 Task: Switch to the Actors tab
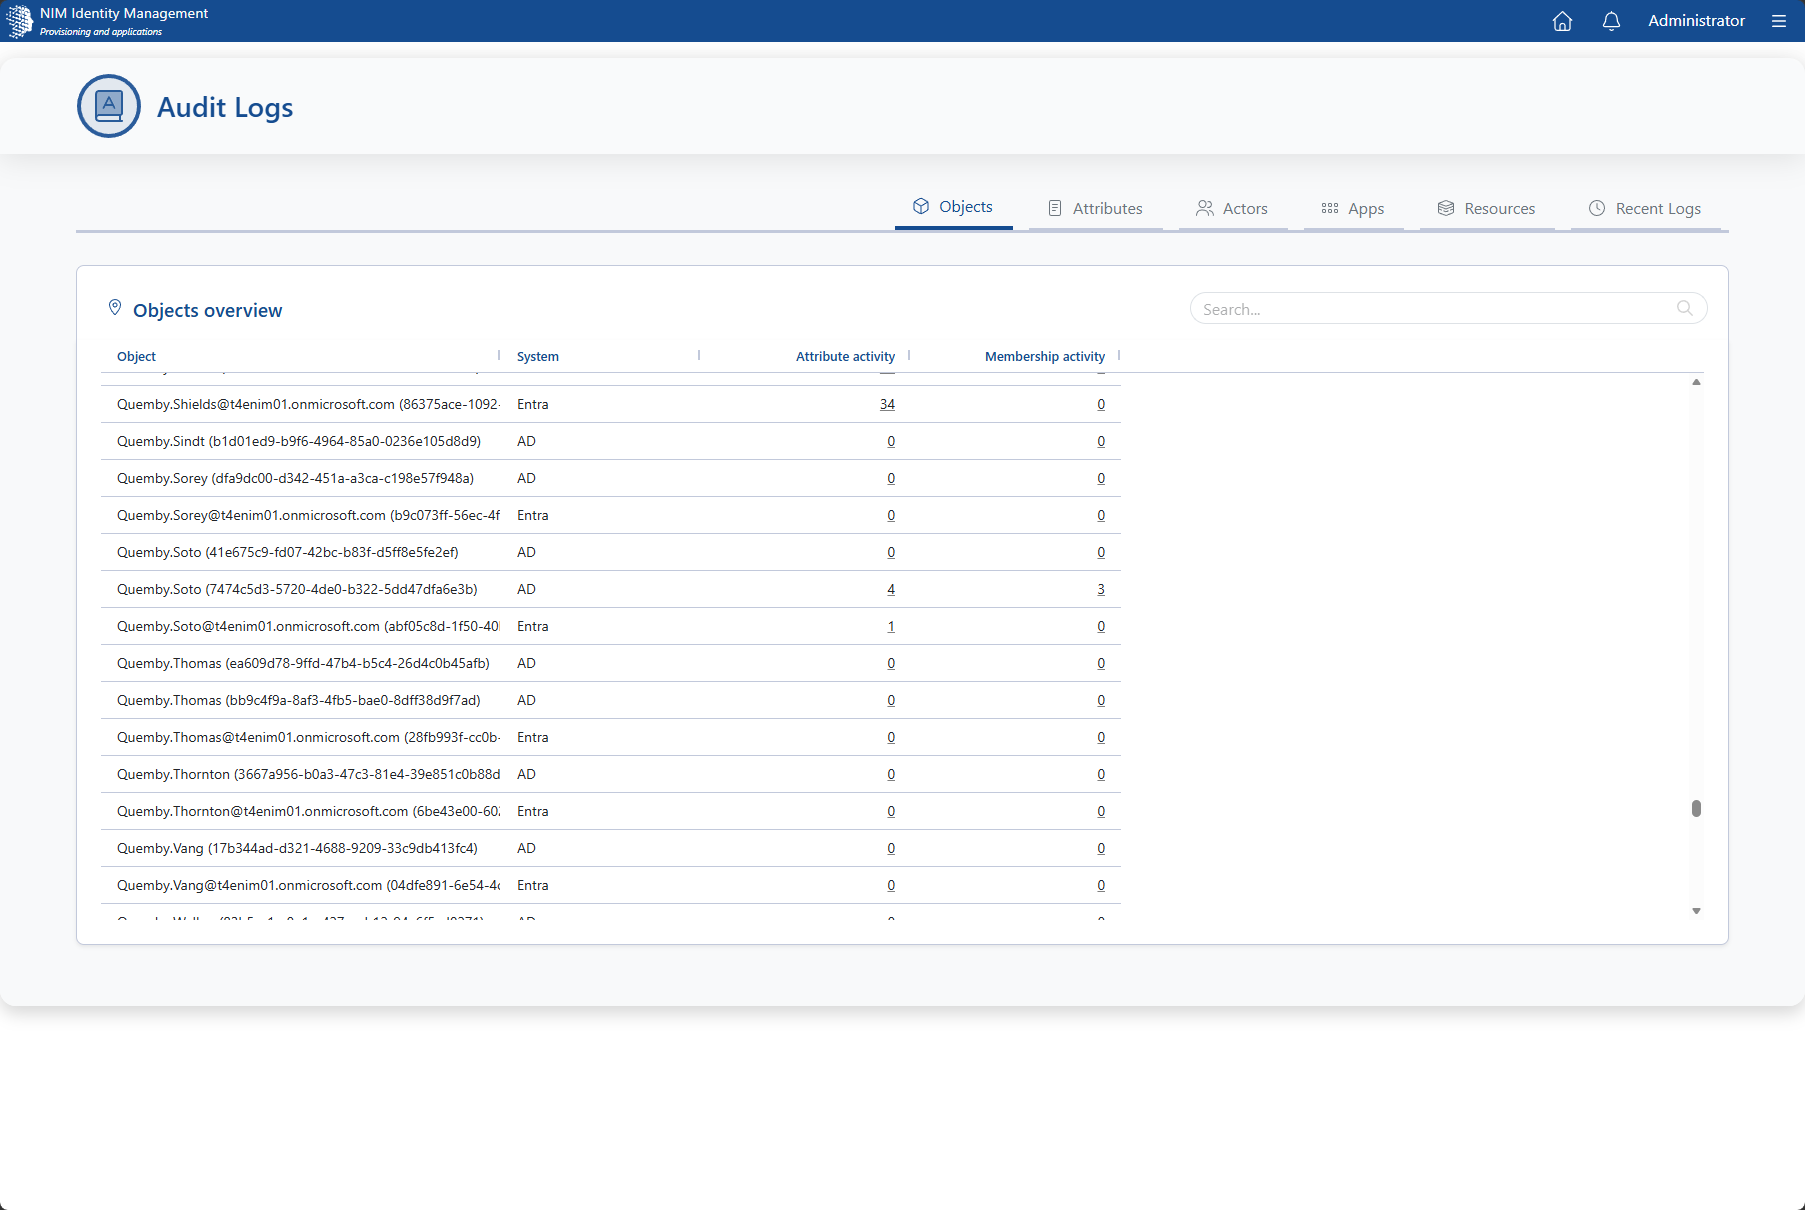[1232, 208]
